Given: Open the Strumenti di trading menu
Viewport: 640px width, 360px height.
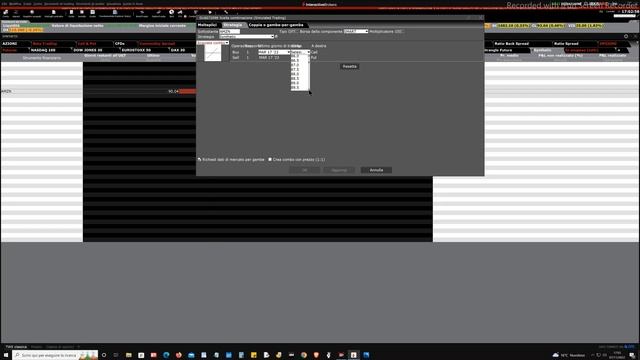Looking at the screenshot, I should click(x=59, y=4).
